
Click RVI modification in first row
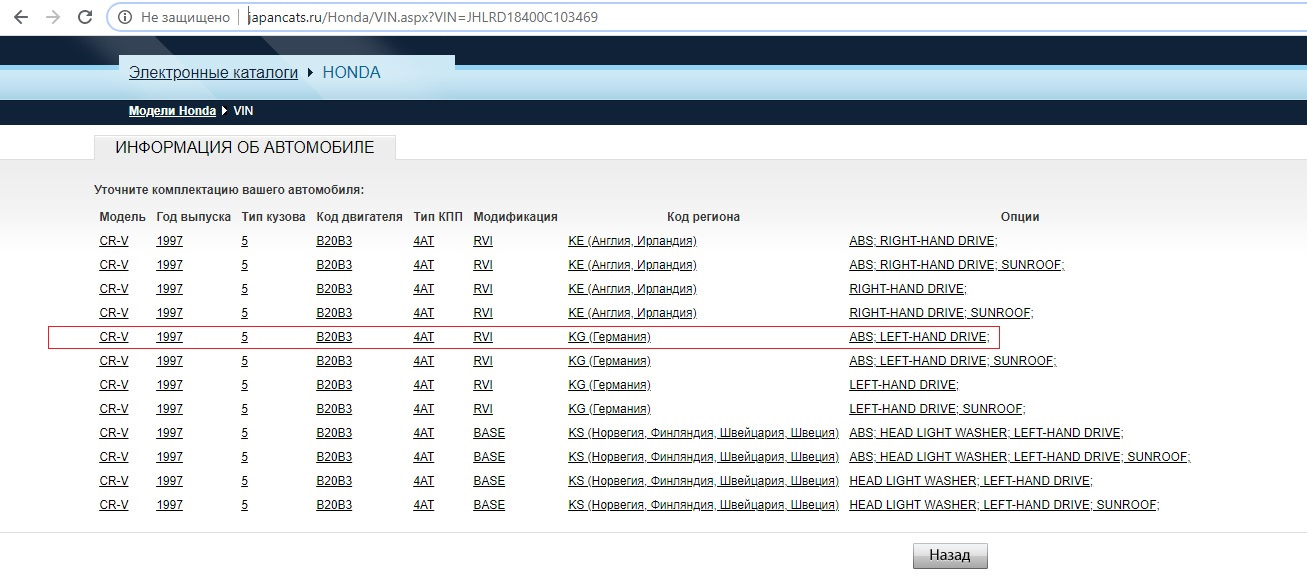[483, 241]
